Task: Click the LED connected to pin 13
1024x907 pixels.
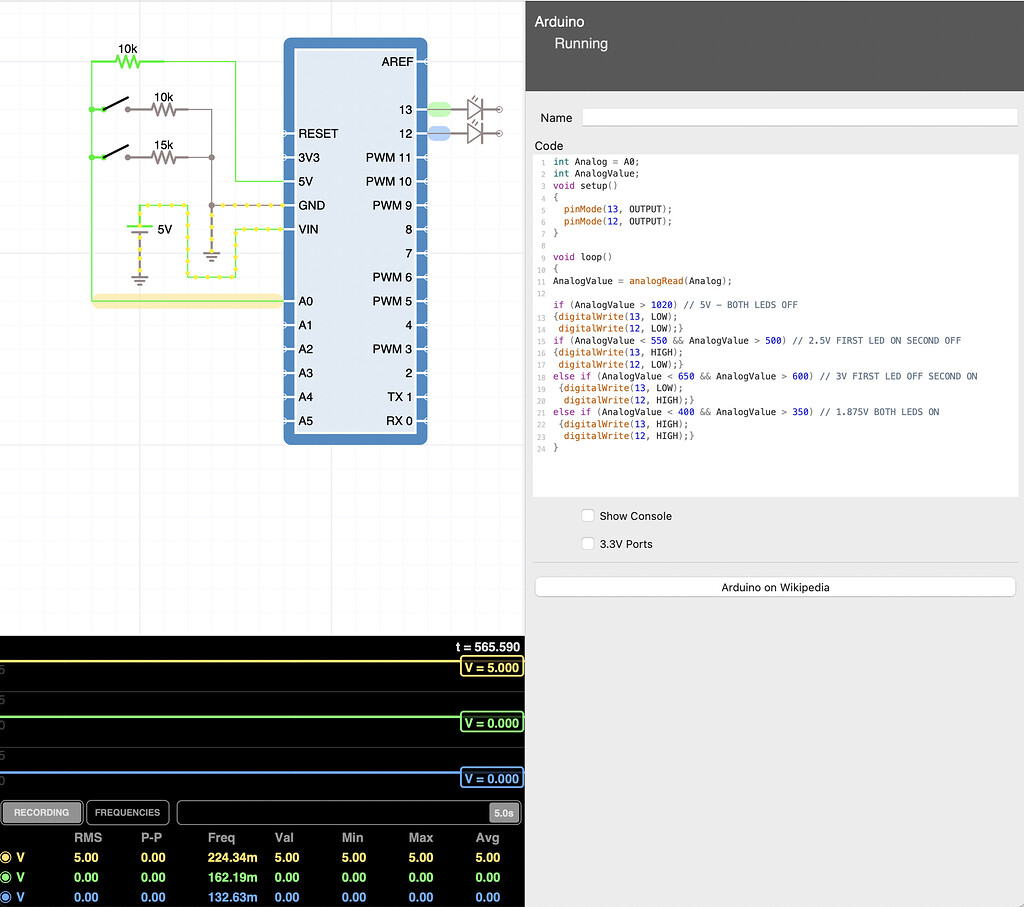Action: pos(476,109)
